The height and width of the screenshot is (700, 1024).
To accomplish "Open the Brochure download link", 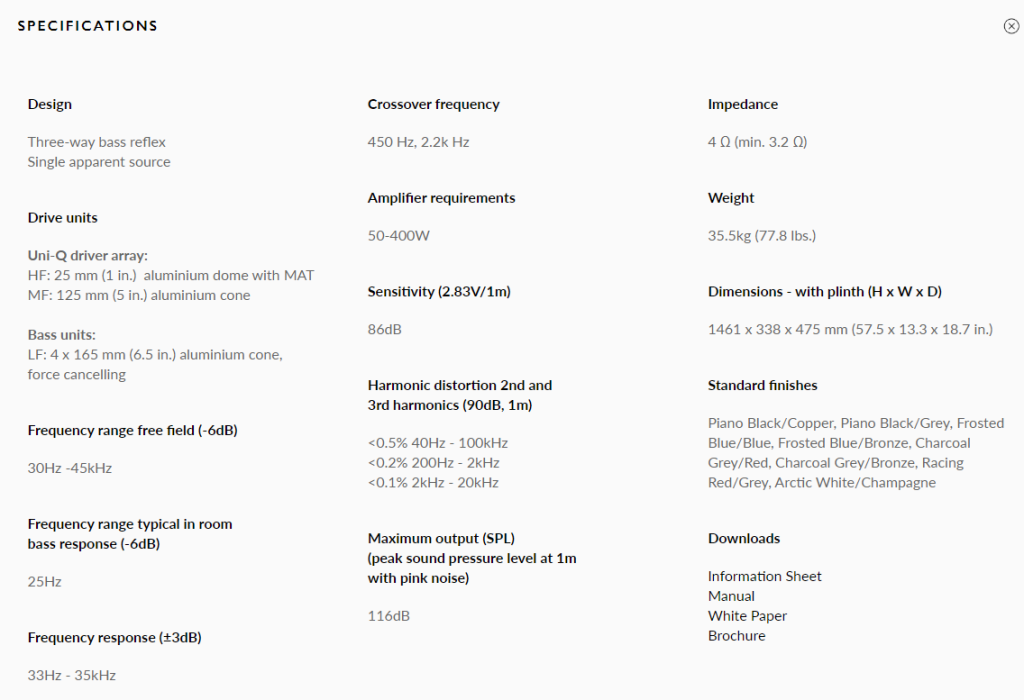I will [736, 635].
